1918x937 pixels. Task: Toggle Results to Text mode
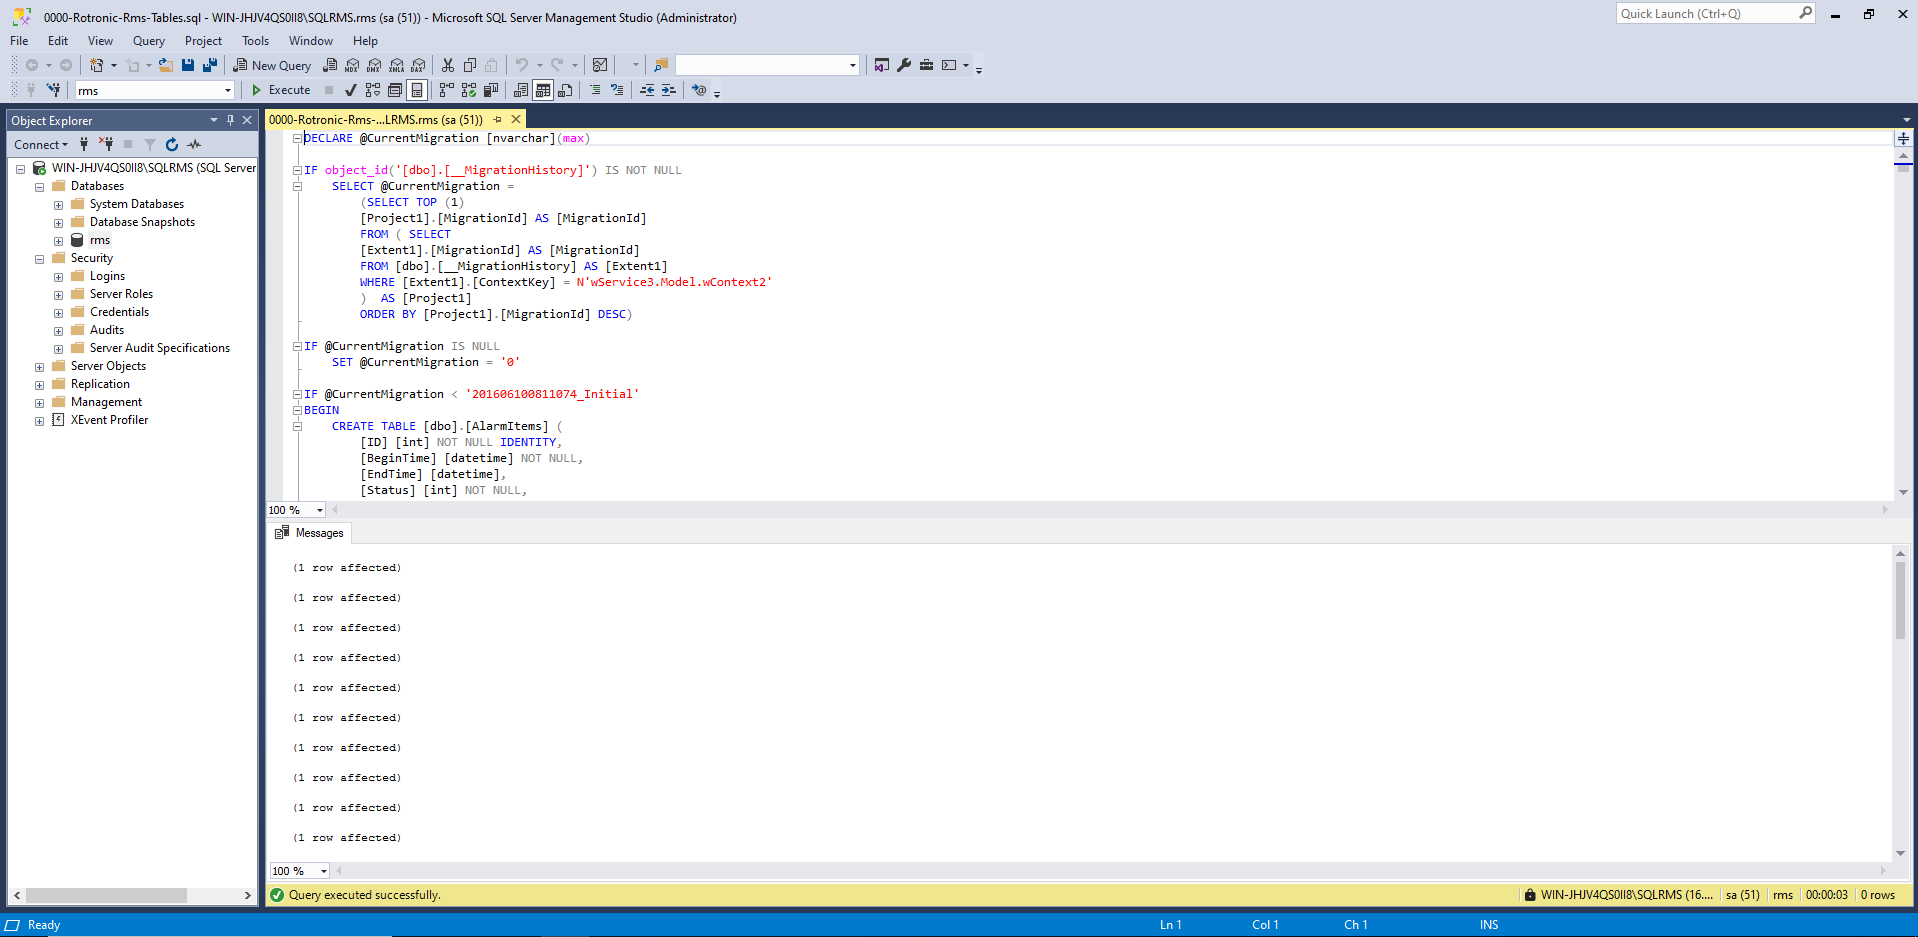coord(521,90)
